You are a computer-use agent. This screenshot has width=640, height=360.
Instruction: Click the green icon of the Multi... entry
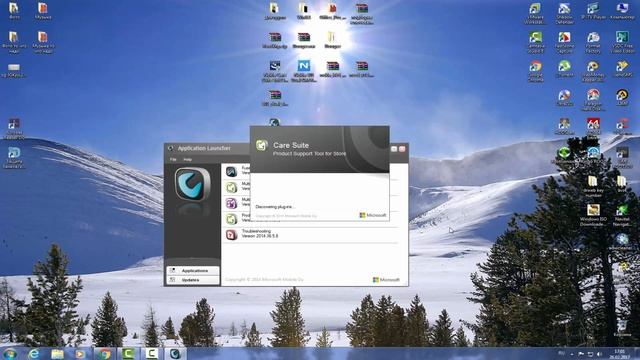click(x=231, y=187)
